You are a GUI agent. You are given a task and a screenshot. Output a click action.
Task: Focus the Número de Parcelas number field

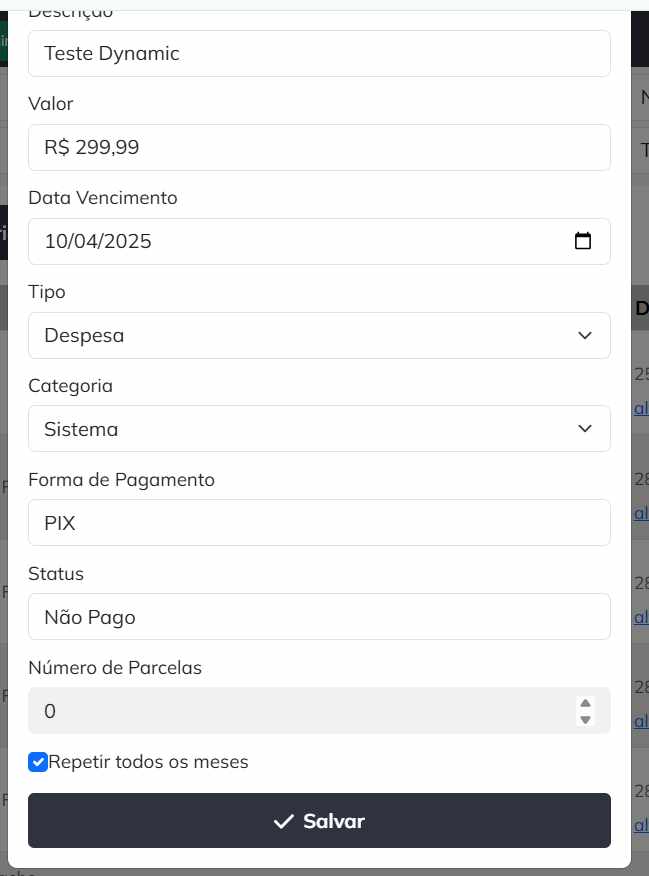tap(300, 711)
